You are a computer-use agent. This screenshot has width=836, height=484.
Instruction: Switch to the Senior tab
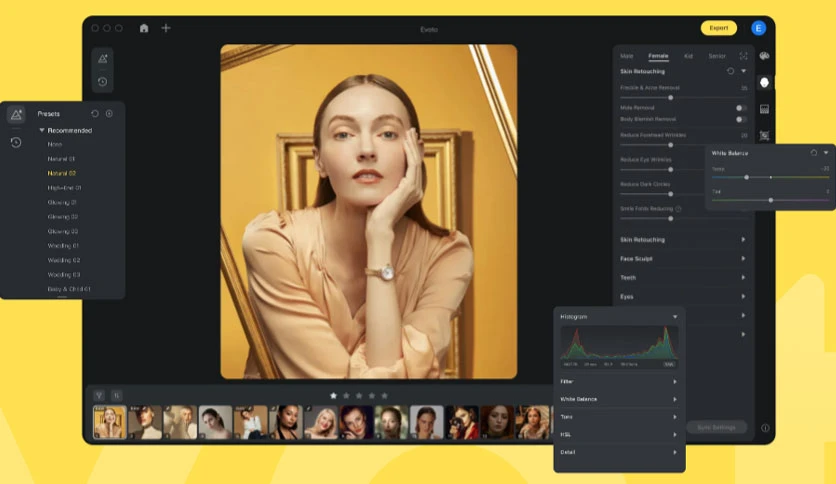[717, 56]
